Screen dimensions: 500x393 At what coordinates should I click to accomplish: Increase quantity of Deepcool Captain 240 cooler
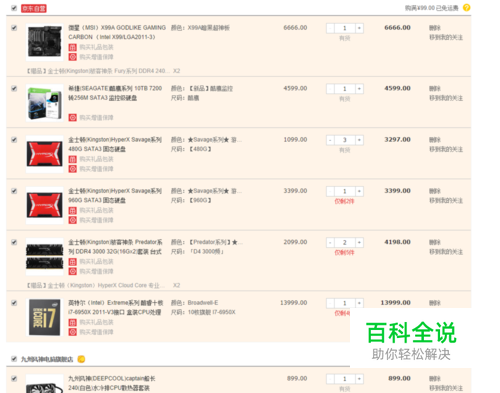click(x=359, y=379)
